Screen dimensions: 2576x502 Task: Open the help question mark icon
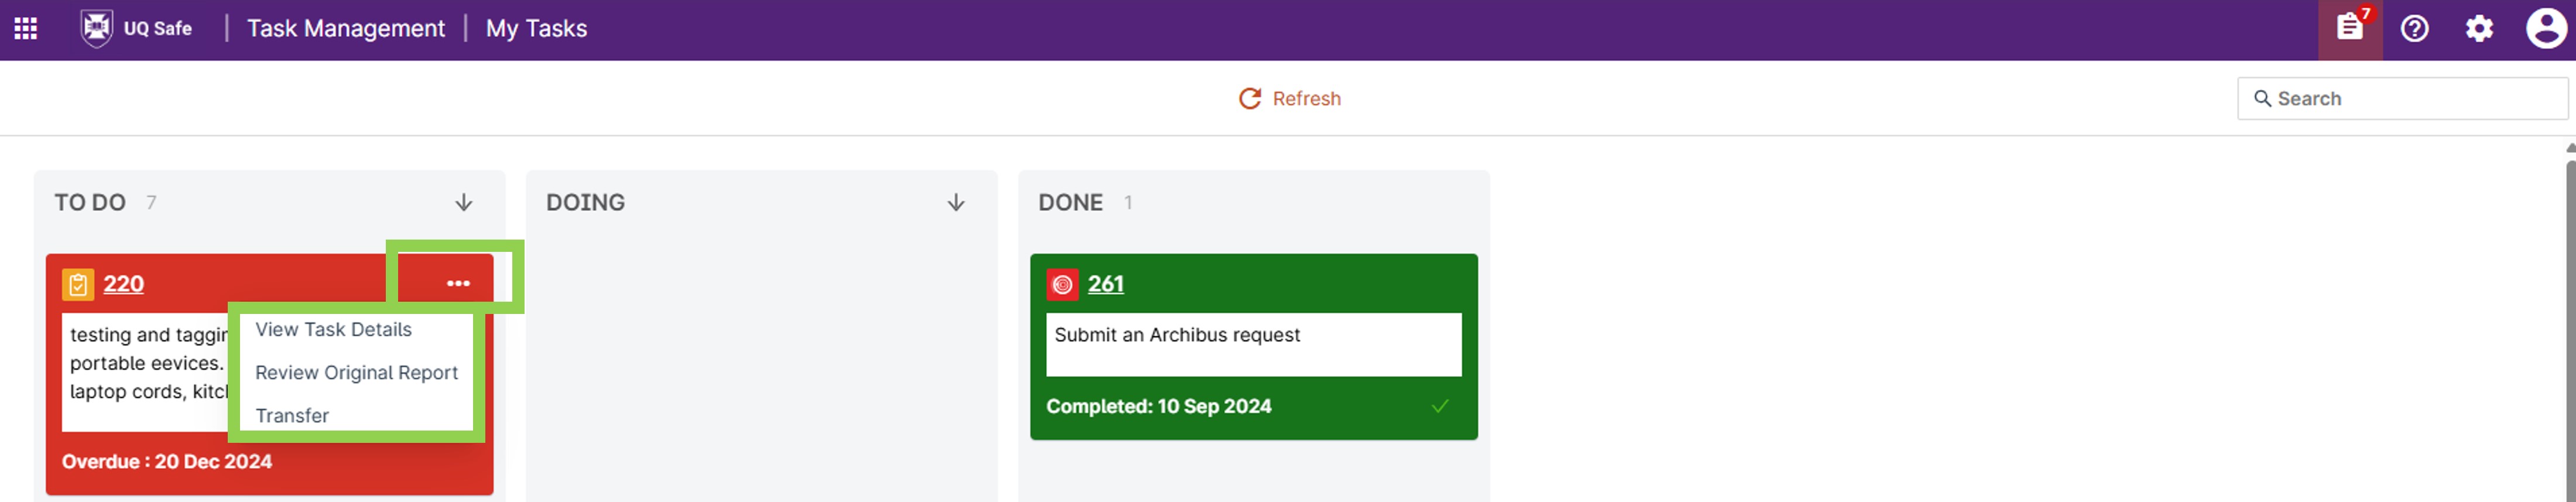[2414, 28]
